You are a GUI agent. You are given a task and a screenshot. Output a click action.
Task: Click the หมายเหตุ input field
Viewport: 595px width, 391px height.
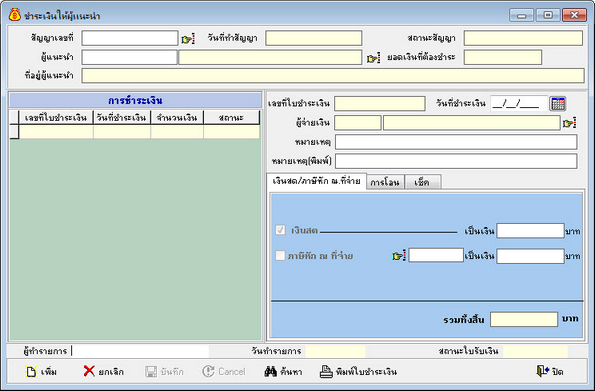coord(456,142)
